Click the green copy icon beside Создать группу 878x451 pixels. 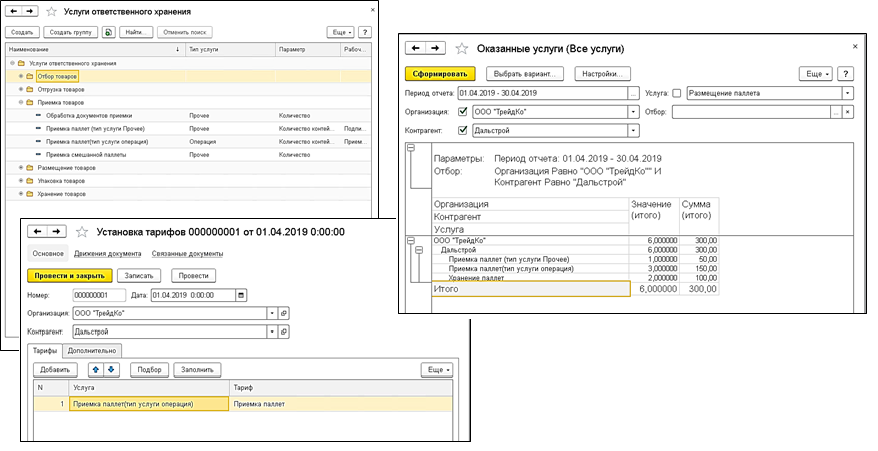point(109,32)
